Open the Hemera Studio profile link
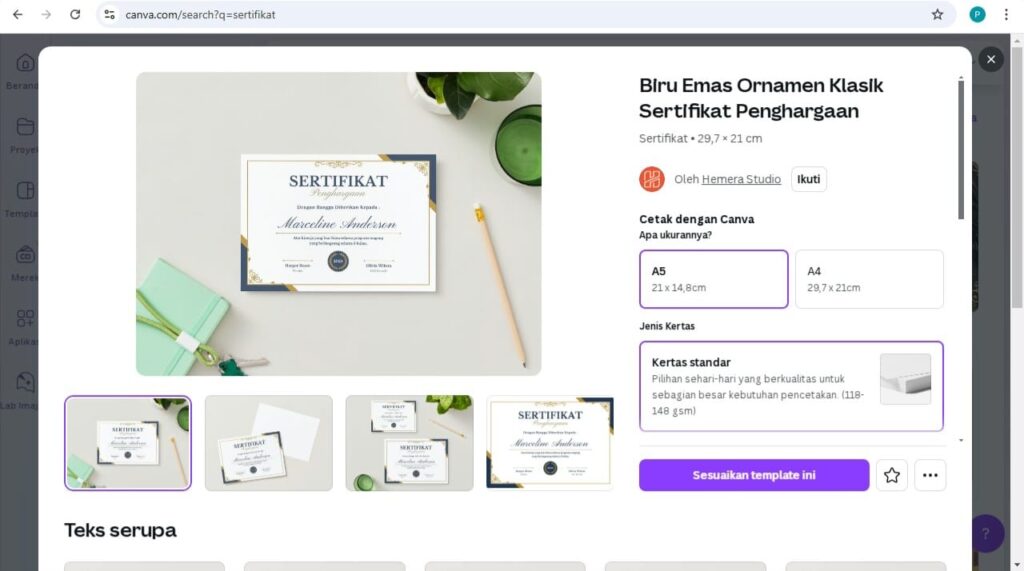Image resolution: width=1024 pixels, height=571 pixels. pyautogui.click(x=741, y=179)
